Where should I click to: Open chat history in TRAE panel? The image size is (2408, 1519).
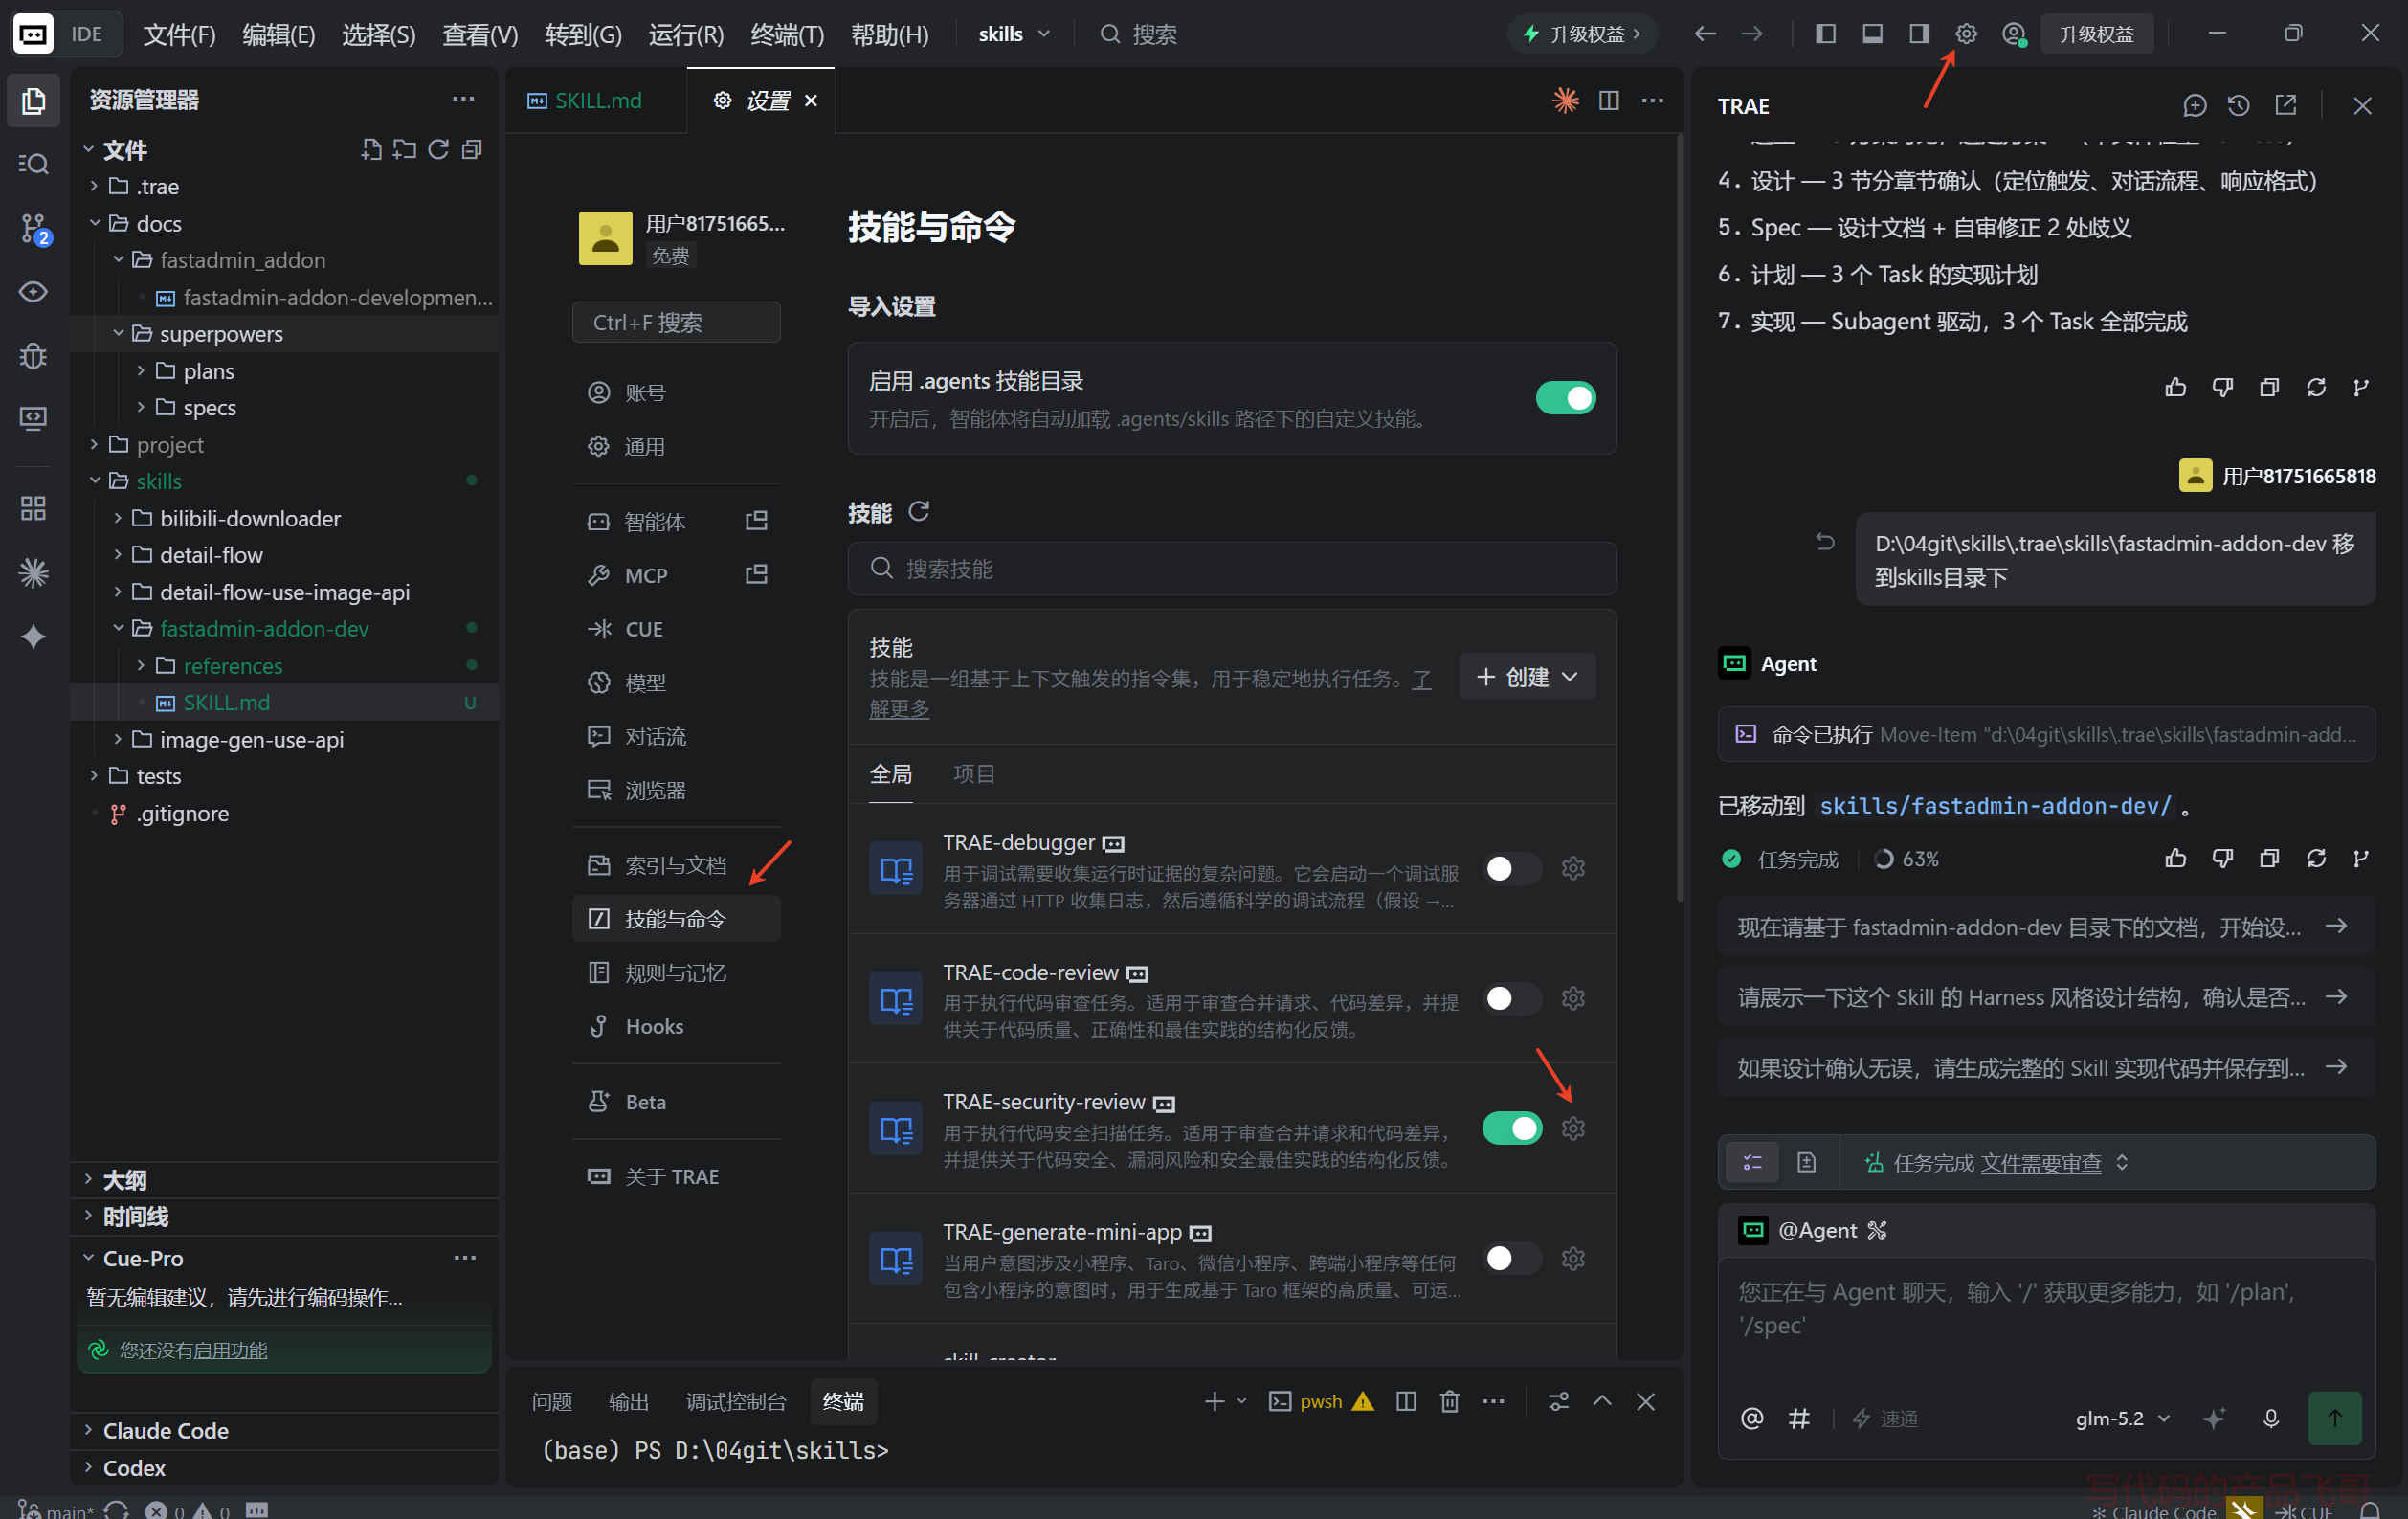2239,105
